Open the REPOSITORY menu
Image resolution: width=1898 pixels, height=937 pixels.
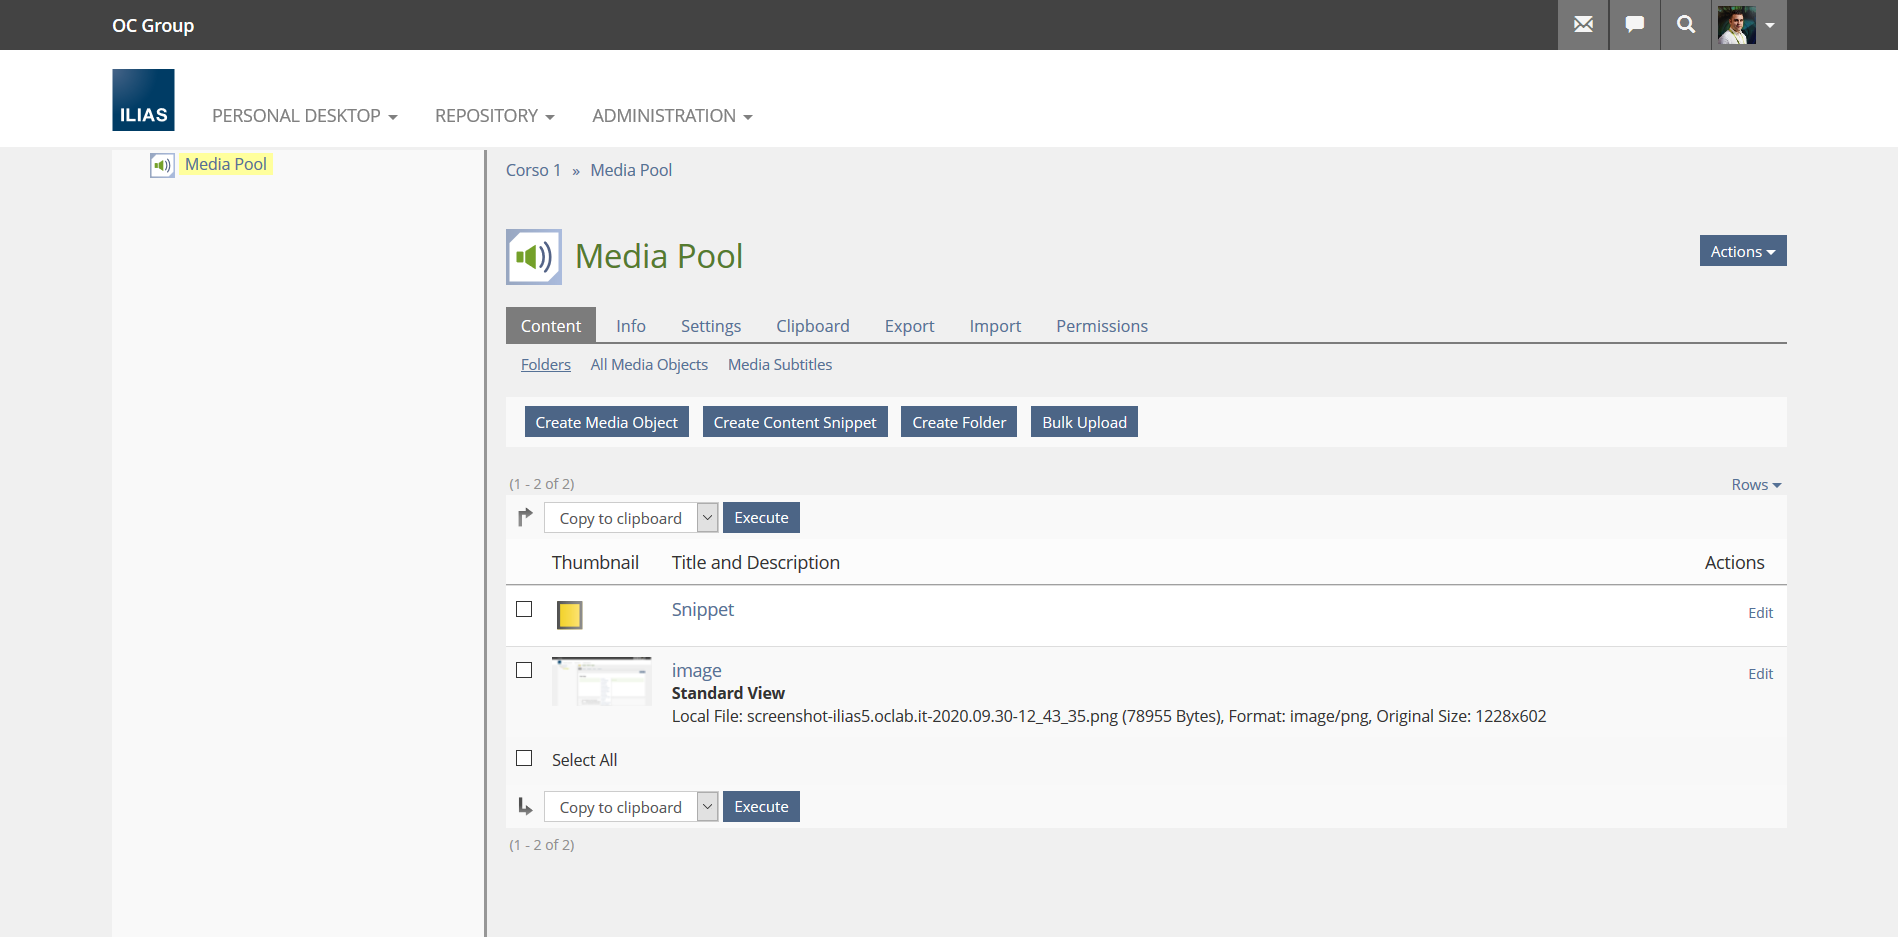494,116
